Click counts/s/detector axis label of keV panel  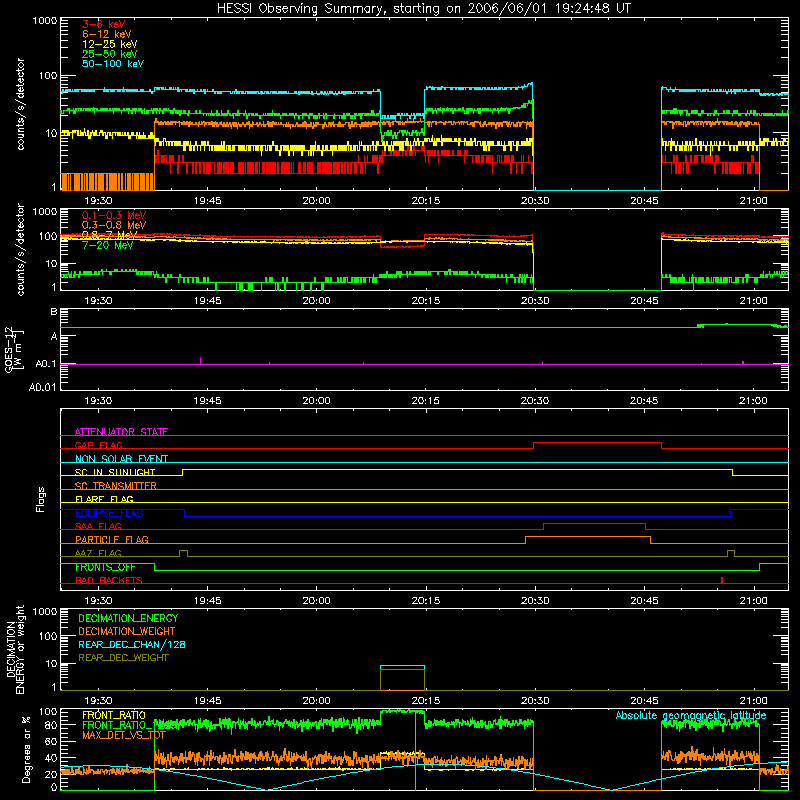click(x=21, y=104)
